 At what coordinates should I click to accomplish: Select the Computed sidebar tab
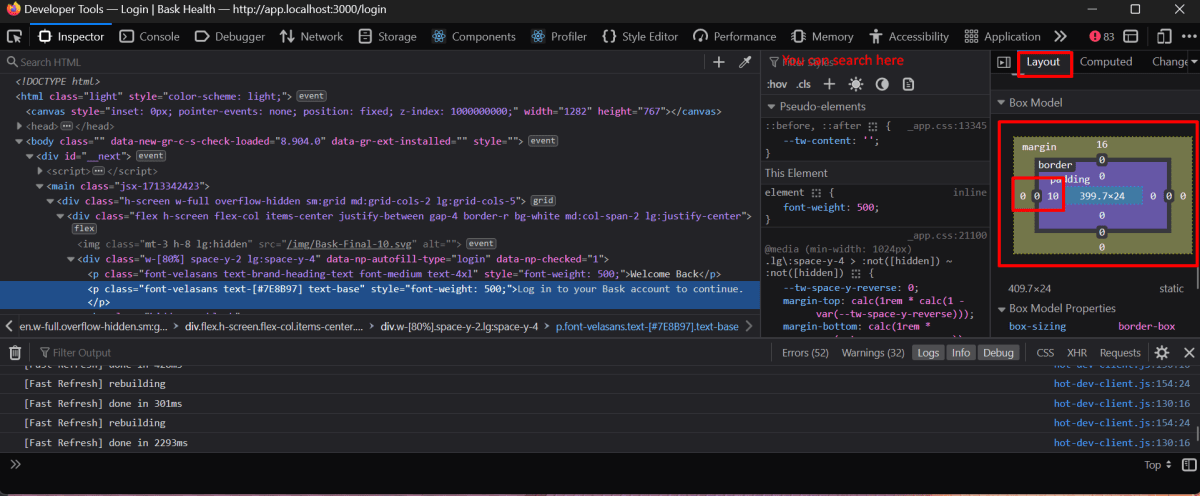click(x=1106, y=62)
